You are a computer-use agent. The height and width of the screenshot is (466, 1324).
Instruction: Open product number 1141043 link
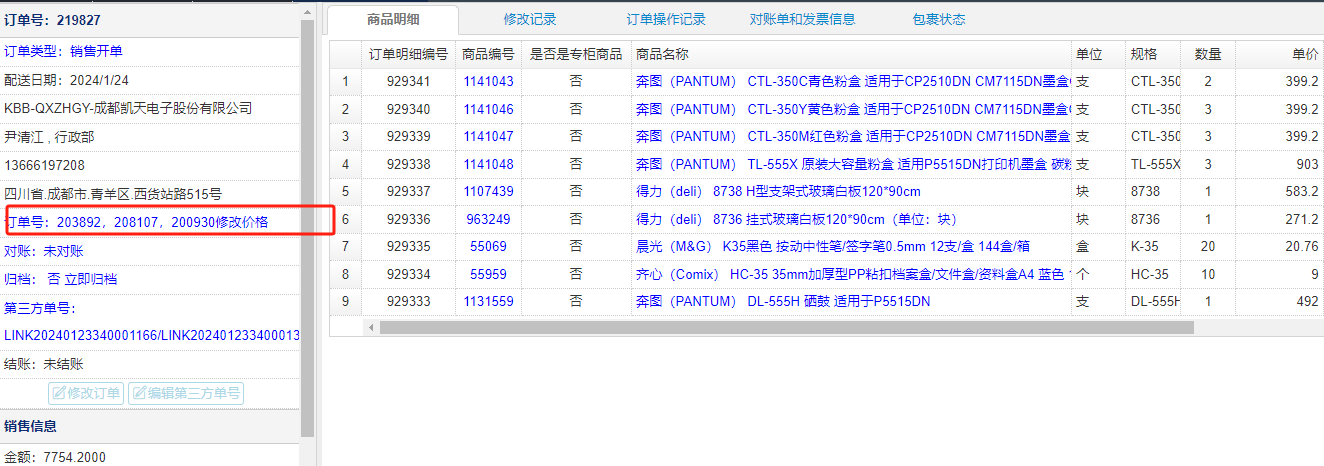(488, 82)
